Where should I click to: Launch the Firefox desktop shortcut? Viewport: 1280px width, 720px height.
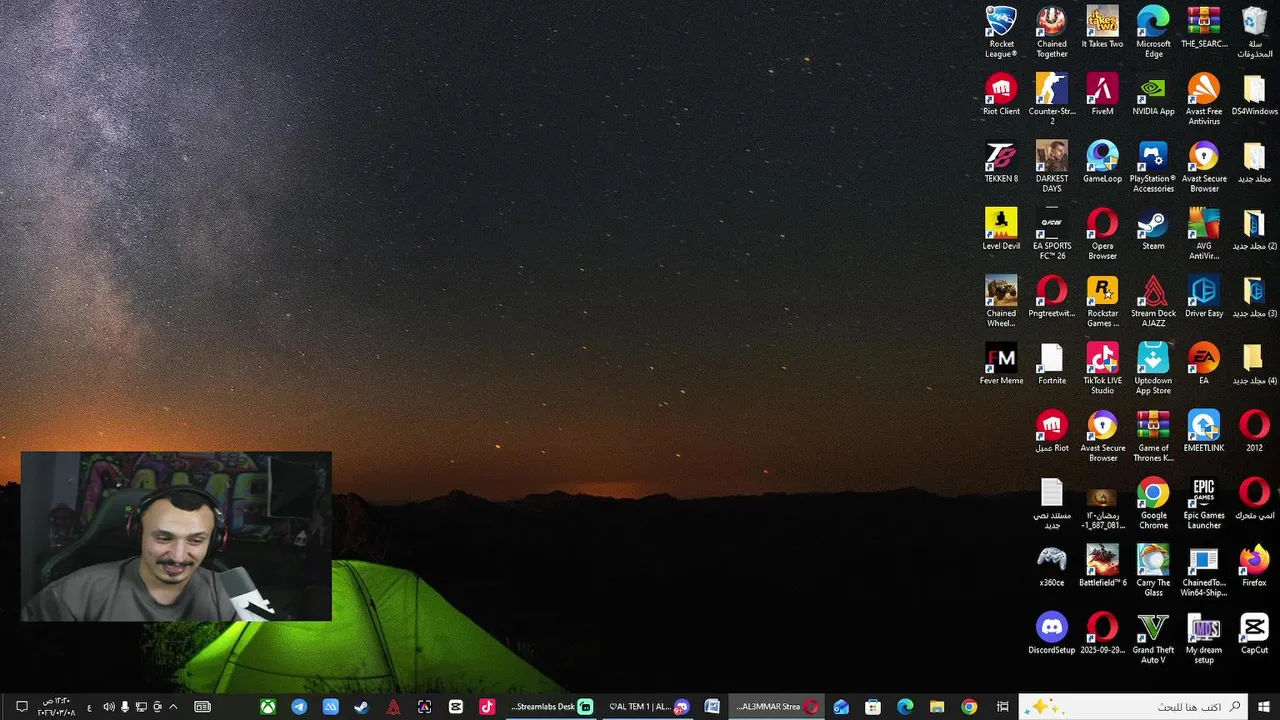tap(1255, 565)
